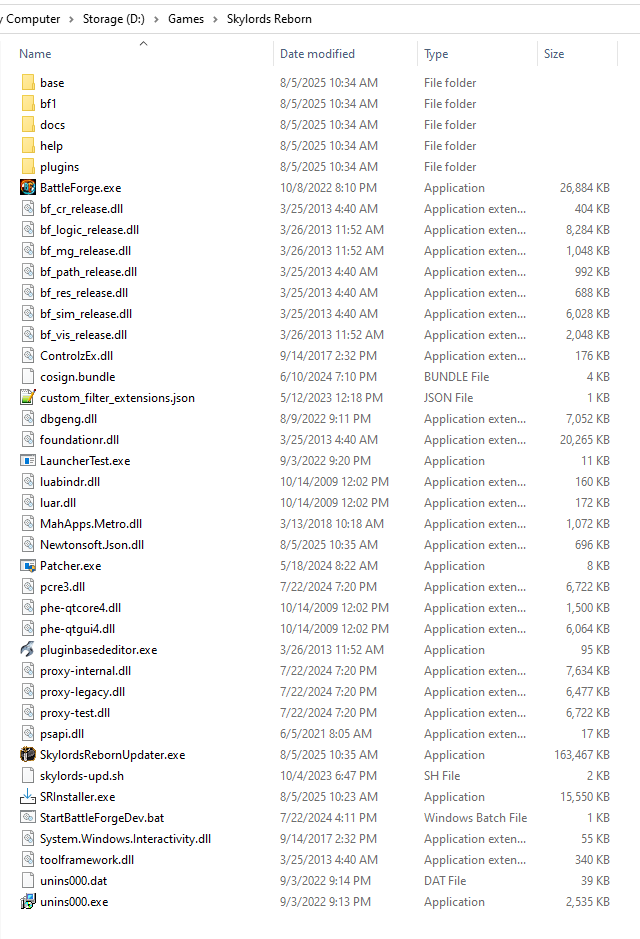This screenshot has width=640, height=939.
Task: Select the foundationr.dll file name
Action: coord(79,440)
